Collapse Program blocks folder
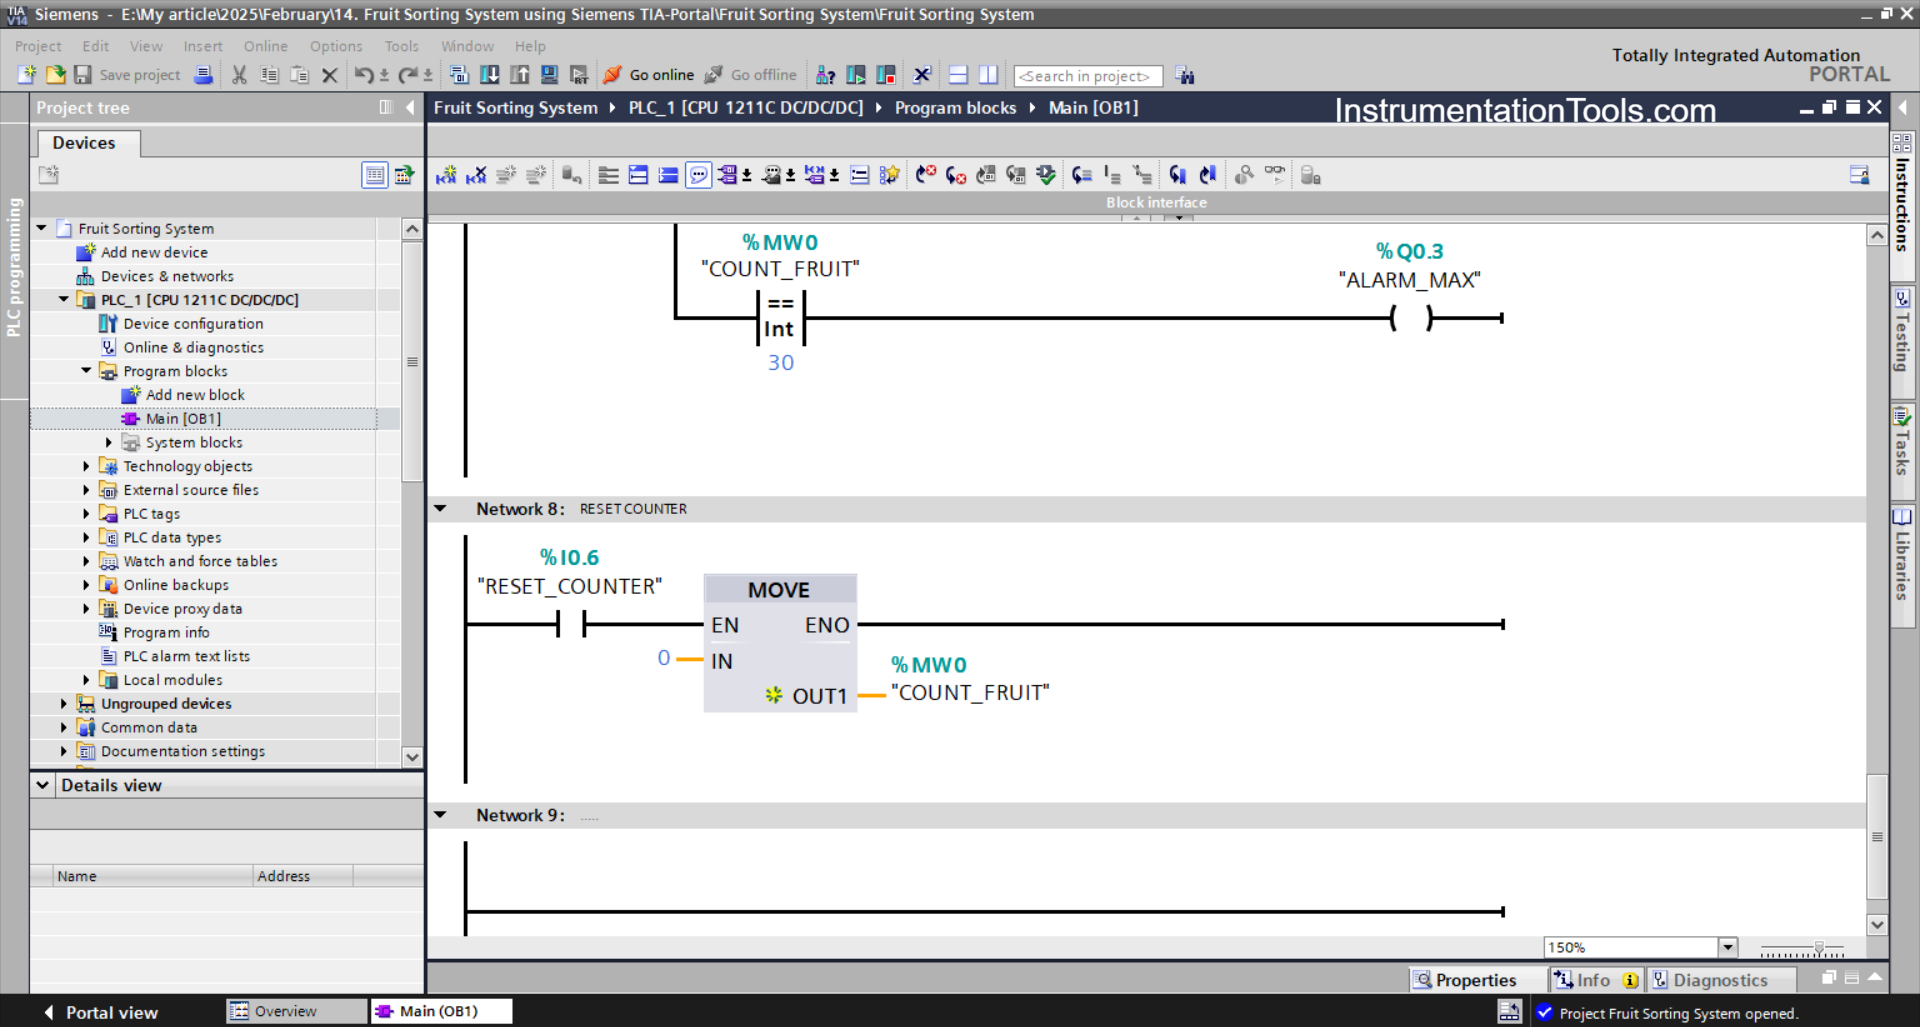The height and width of the screenshot is (1027, 1920). pyautogui.click(x=86, y=370)
